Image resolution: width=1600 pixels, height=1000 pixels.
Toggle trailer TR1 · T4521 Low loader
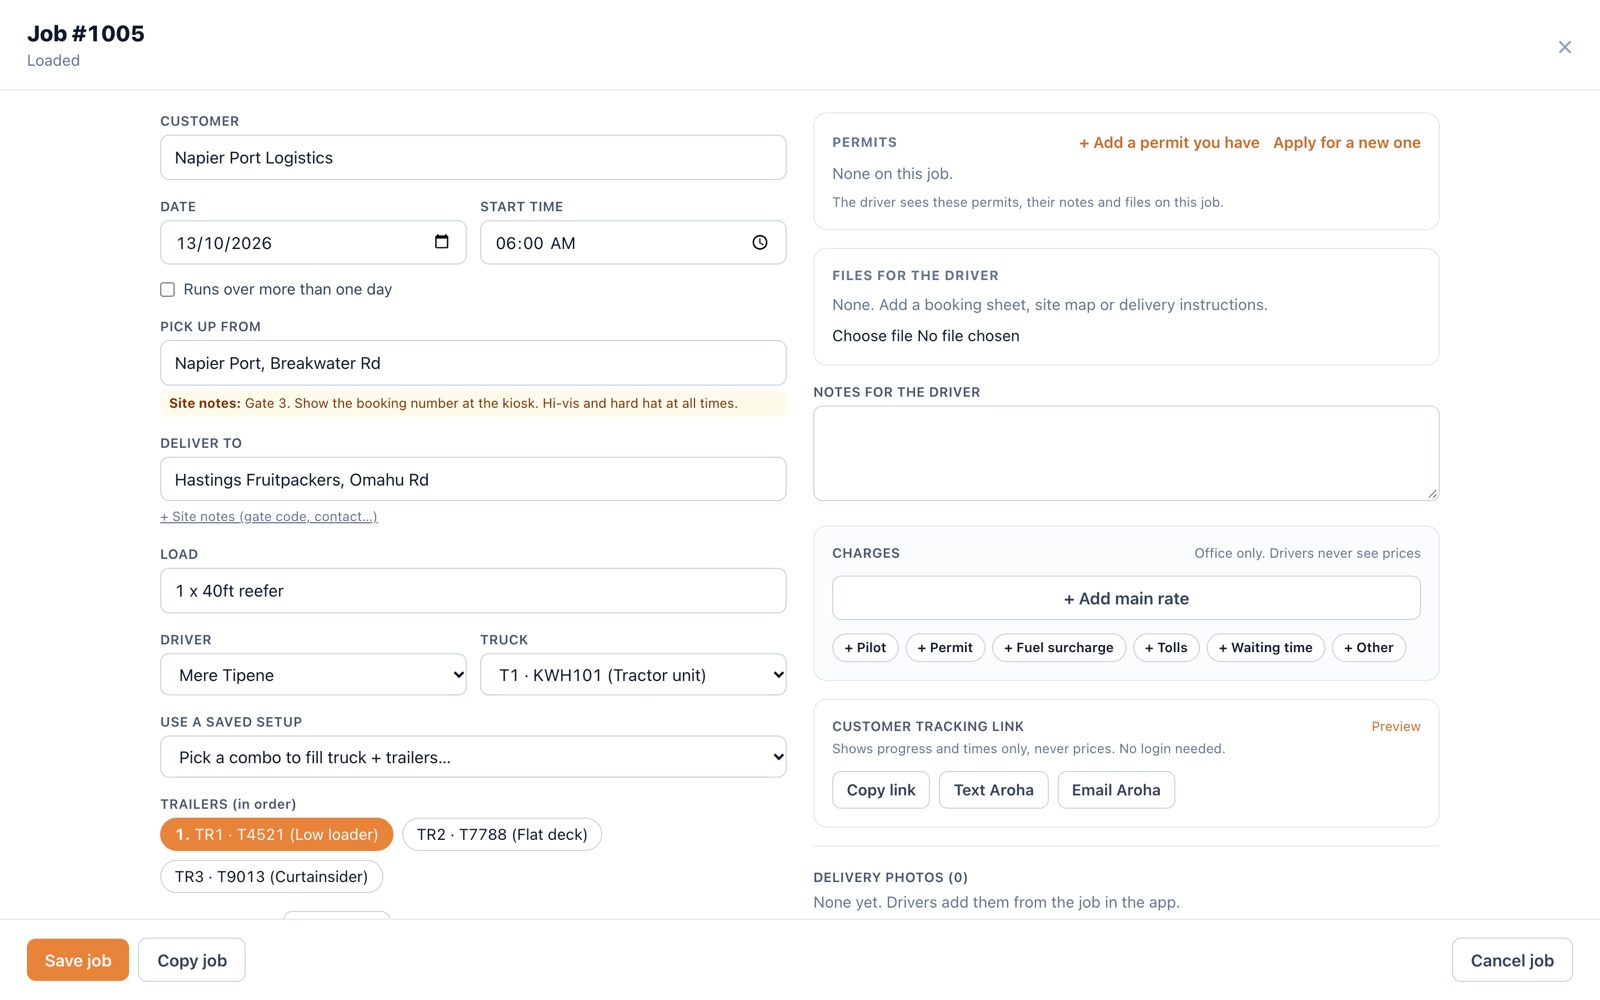276,834
